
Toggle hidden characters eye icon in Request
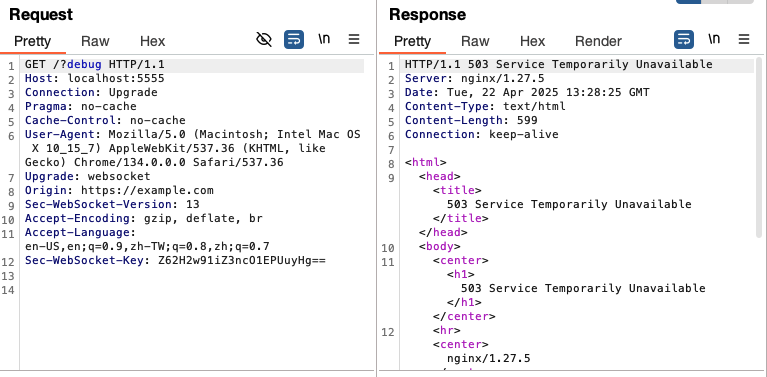[264, 39]
